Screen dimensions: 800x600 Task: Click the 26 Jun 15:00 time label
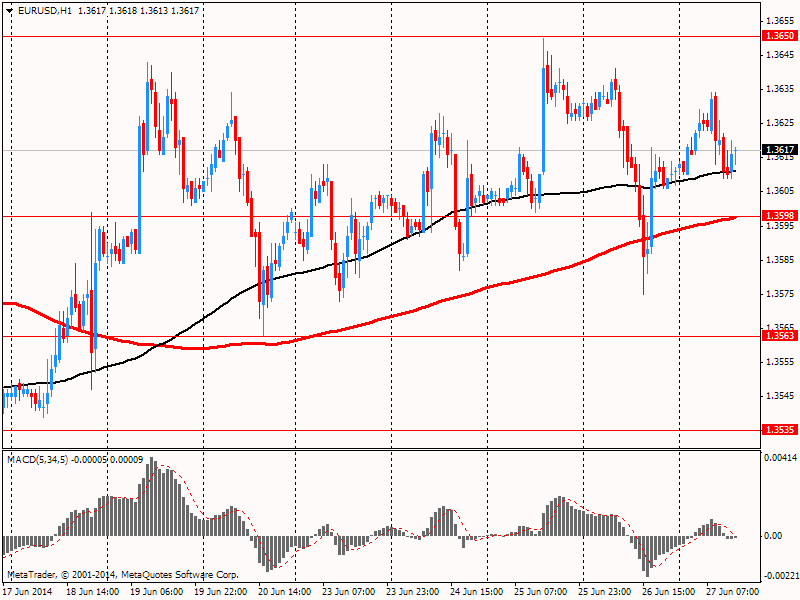coord(668,592)
